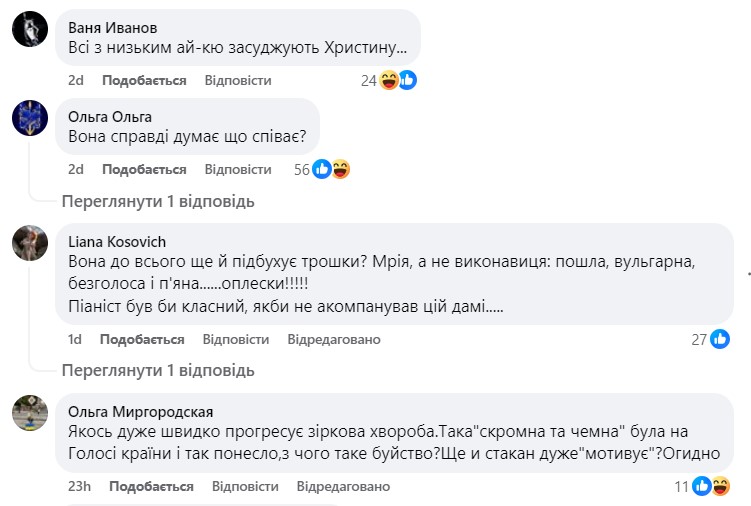
Task: Like Ольга Миргородская's comment via Подобається
Action: point(151,486)
